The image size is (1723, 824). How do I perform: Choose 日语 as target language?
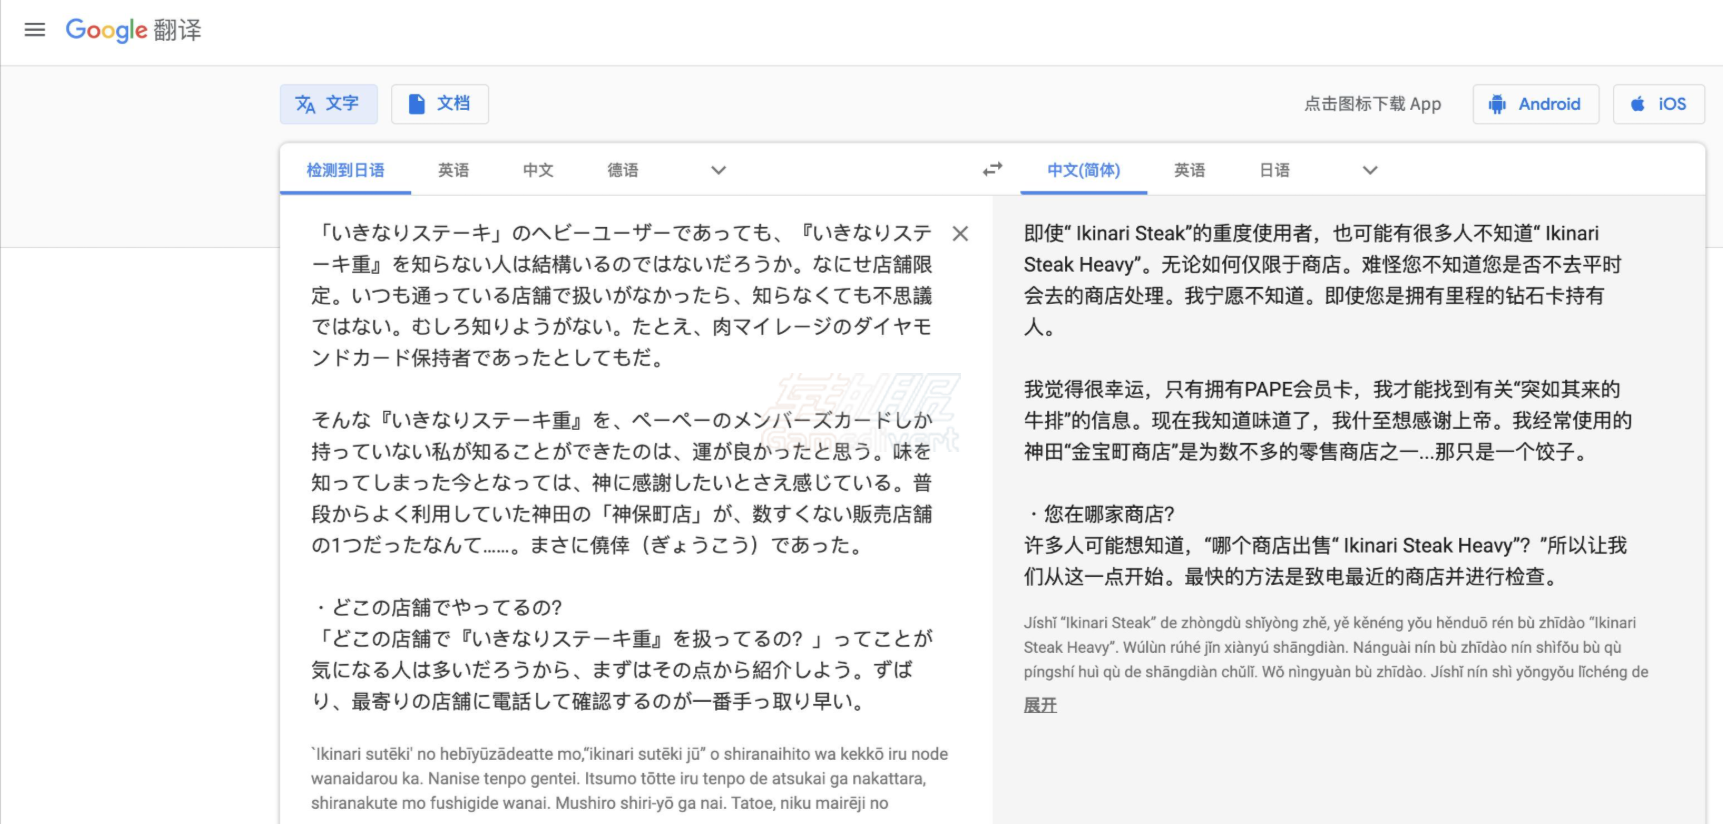pyautogui.click(x=1275, y=170)
